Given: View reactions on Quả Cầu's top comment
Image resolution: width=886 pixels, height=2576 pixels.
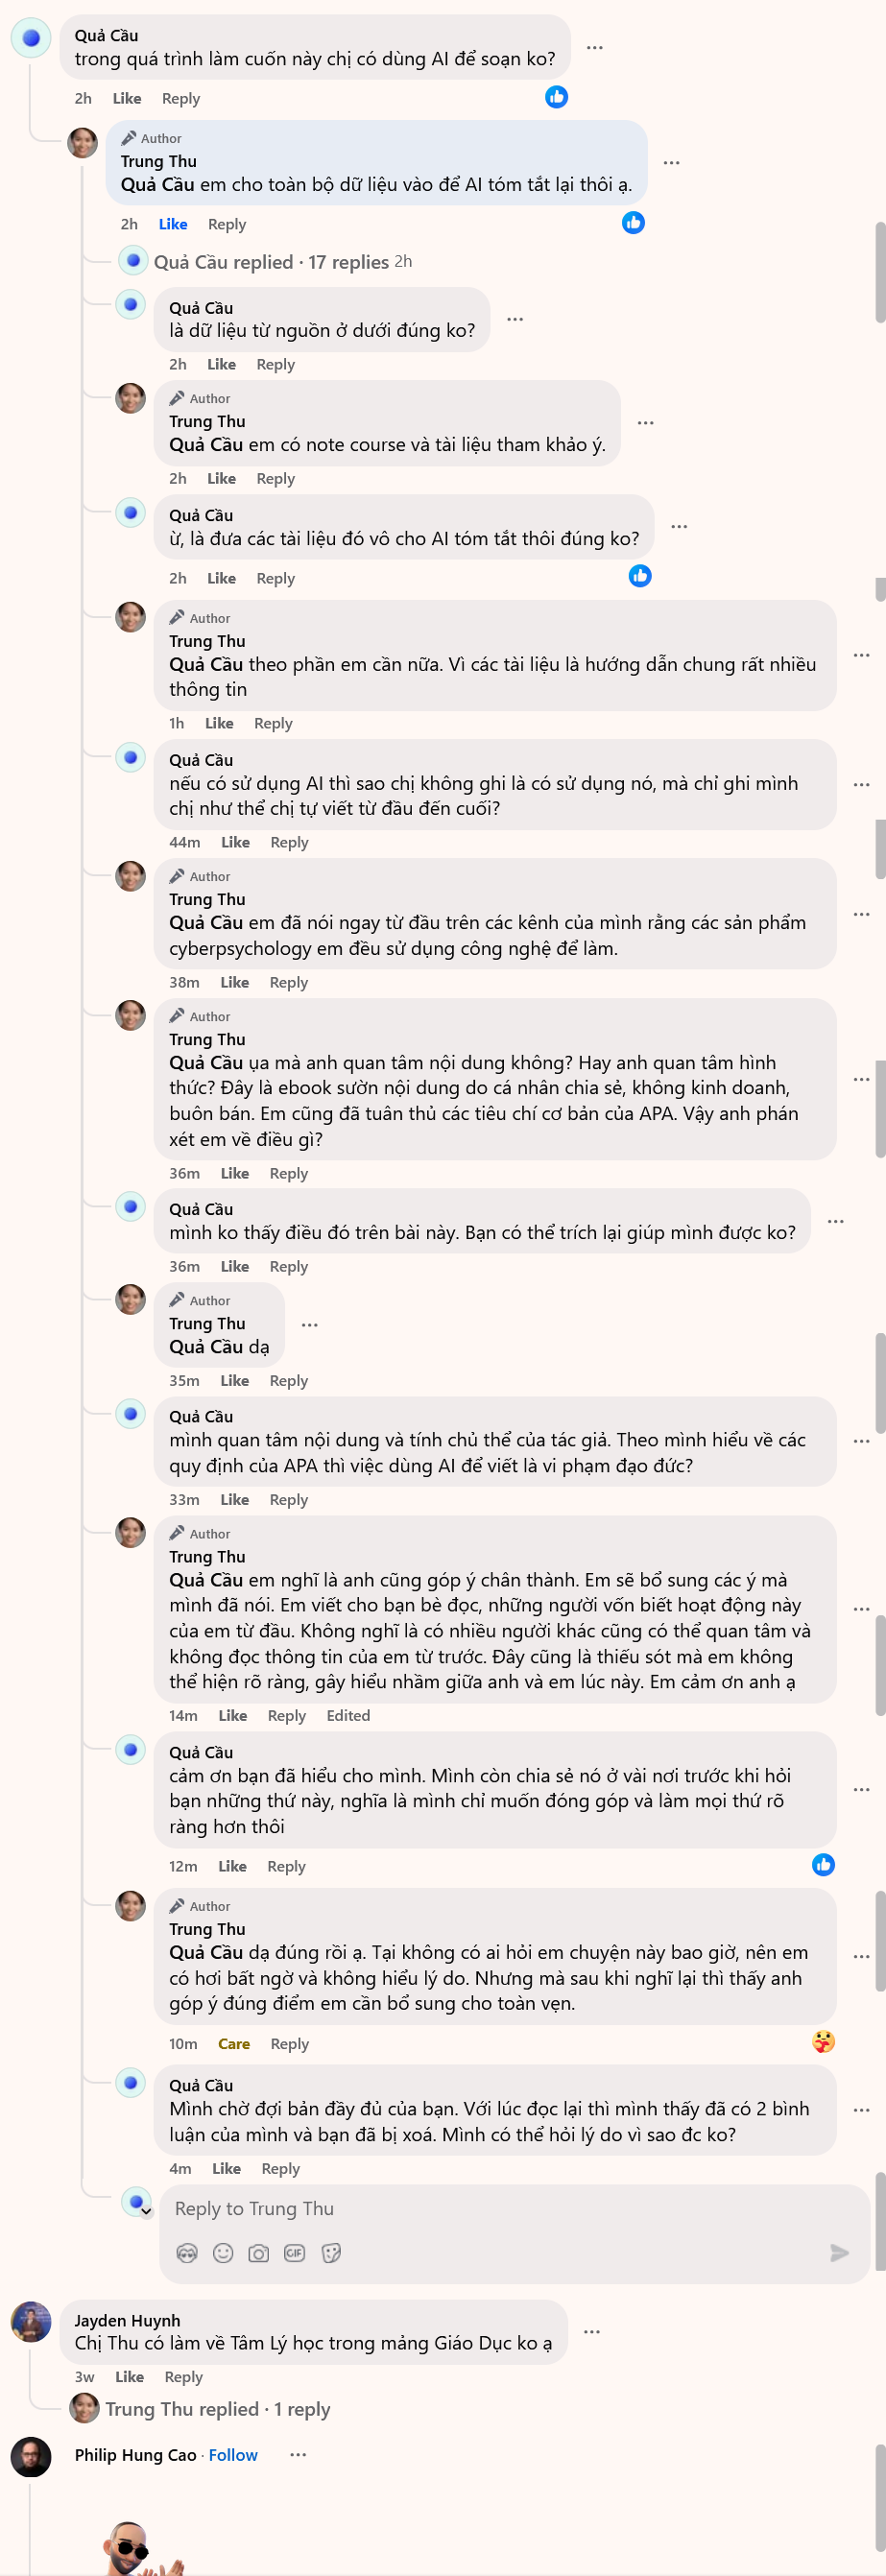Looking at the screenshot, I should [x=557, y=97].
